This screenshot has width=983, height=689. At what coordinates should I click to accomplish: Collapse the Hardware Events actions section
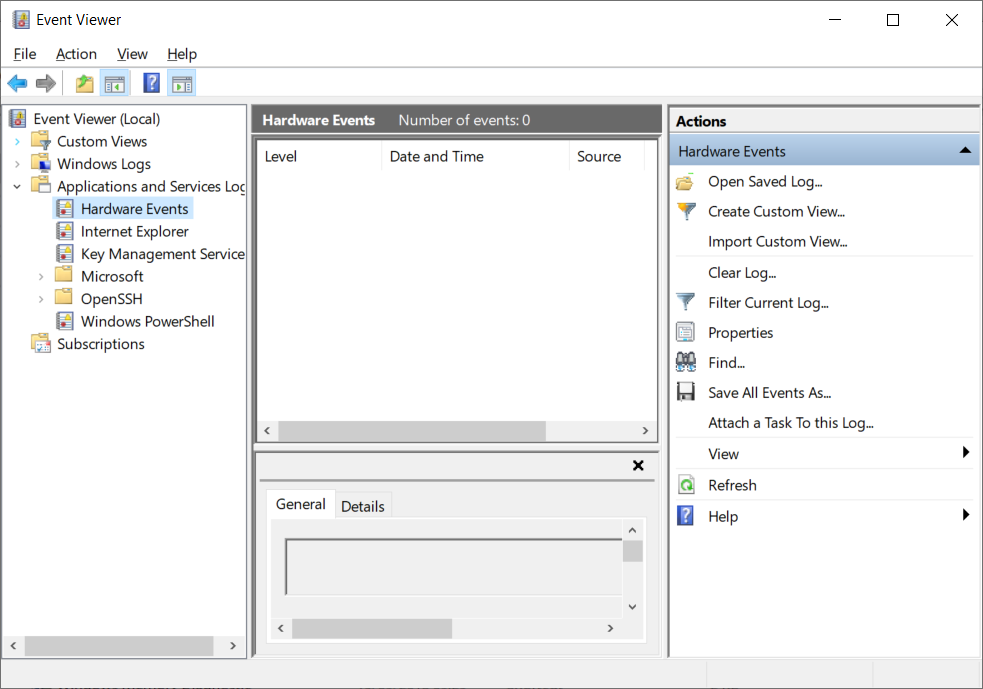[x=965, y=150]
